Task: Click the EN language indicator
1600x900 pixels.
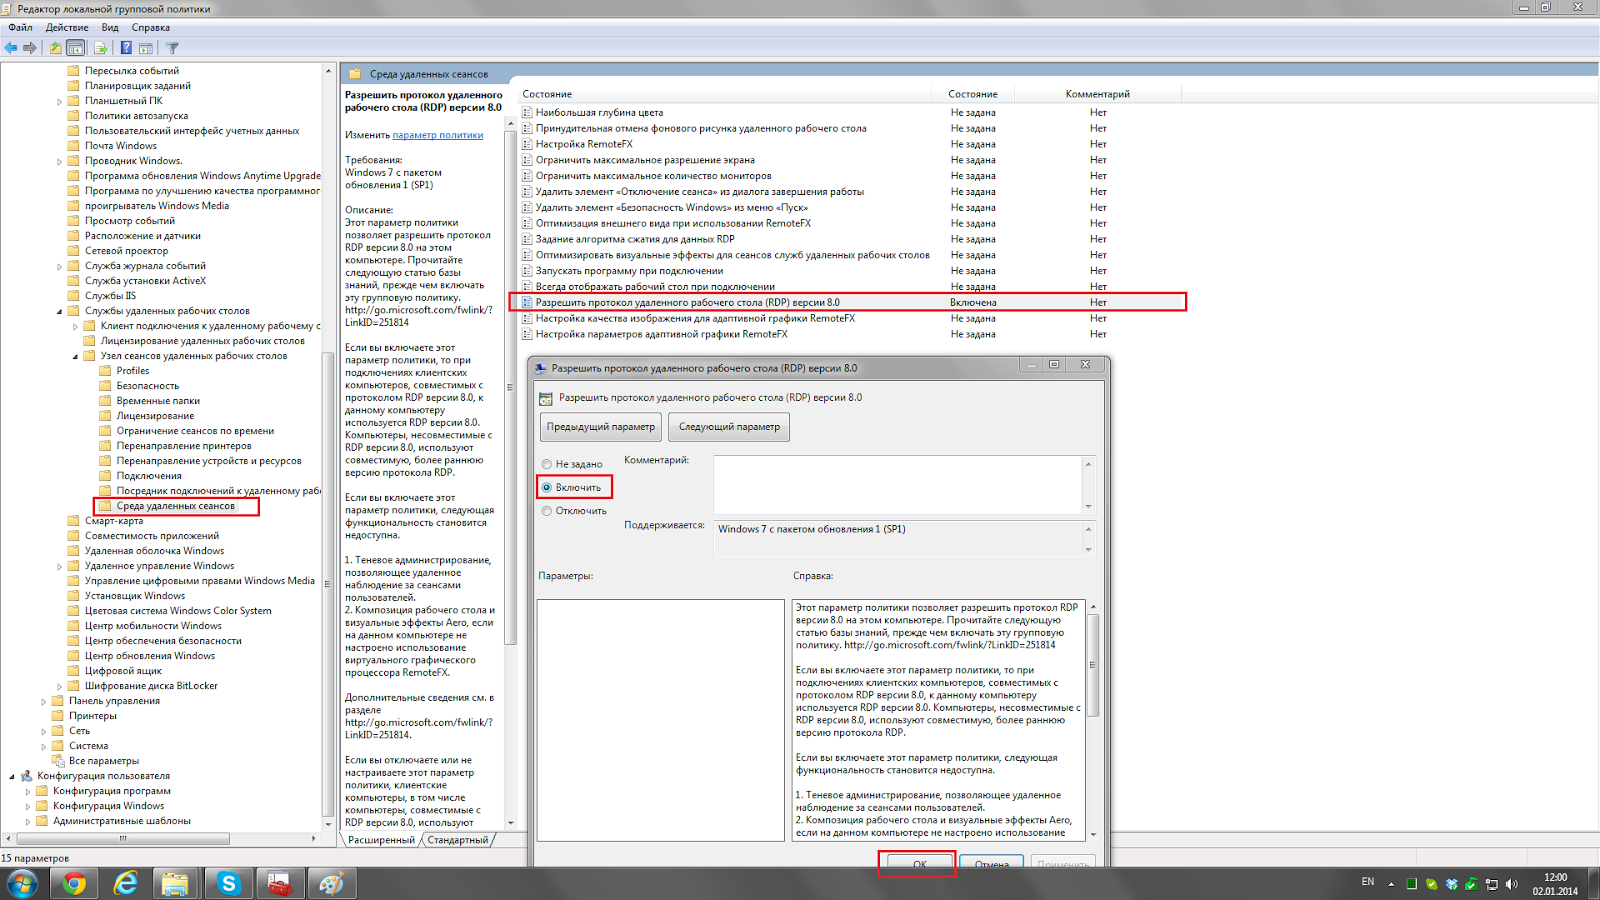Action: (1367, 882)
